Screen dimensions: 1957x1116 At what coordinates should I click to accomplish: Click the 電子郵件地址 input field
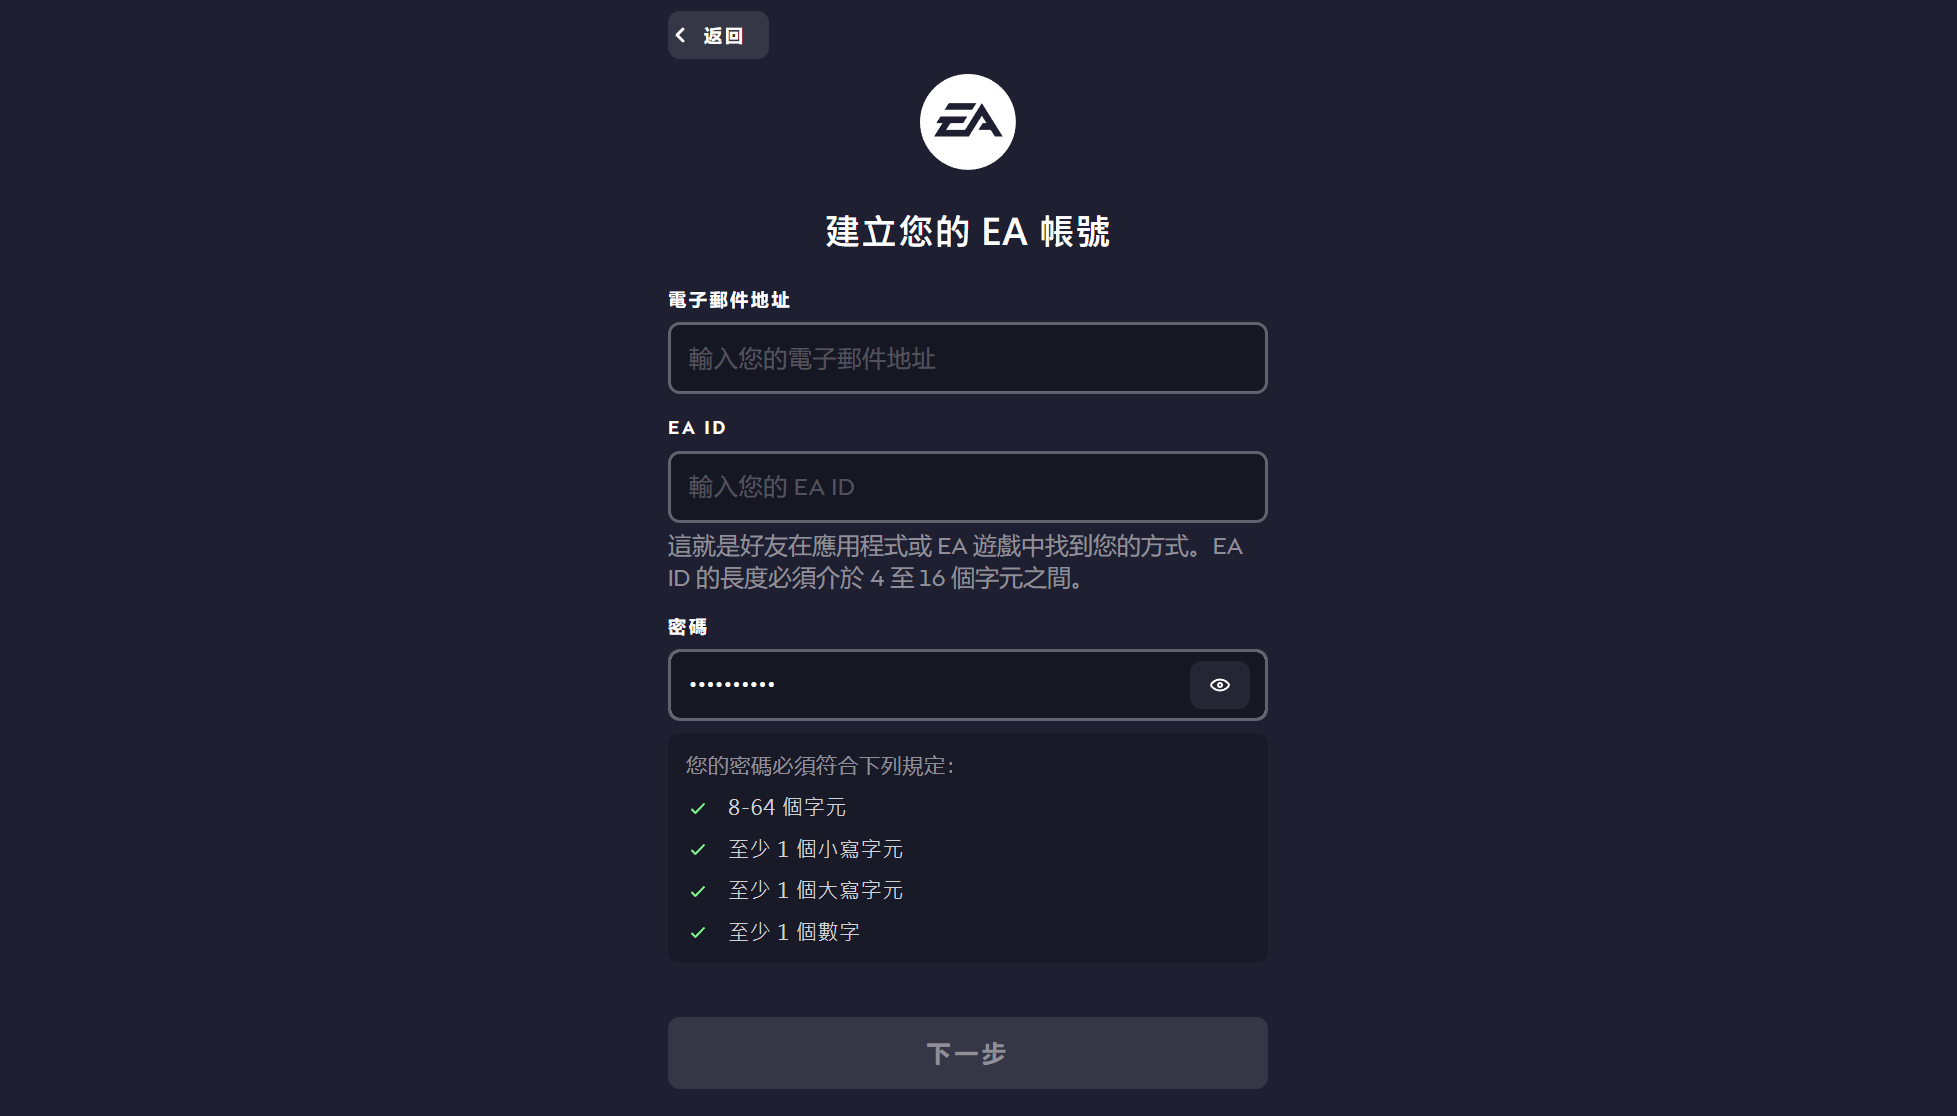tap(966, 358)
